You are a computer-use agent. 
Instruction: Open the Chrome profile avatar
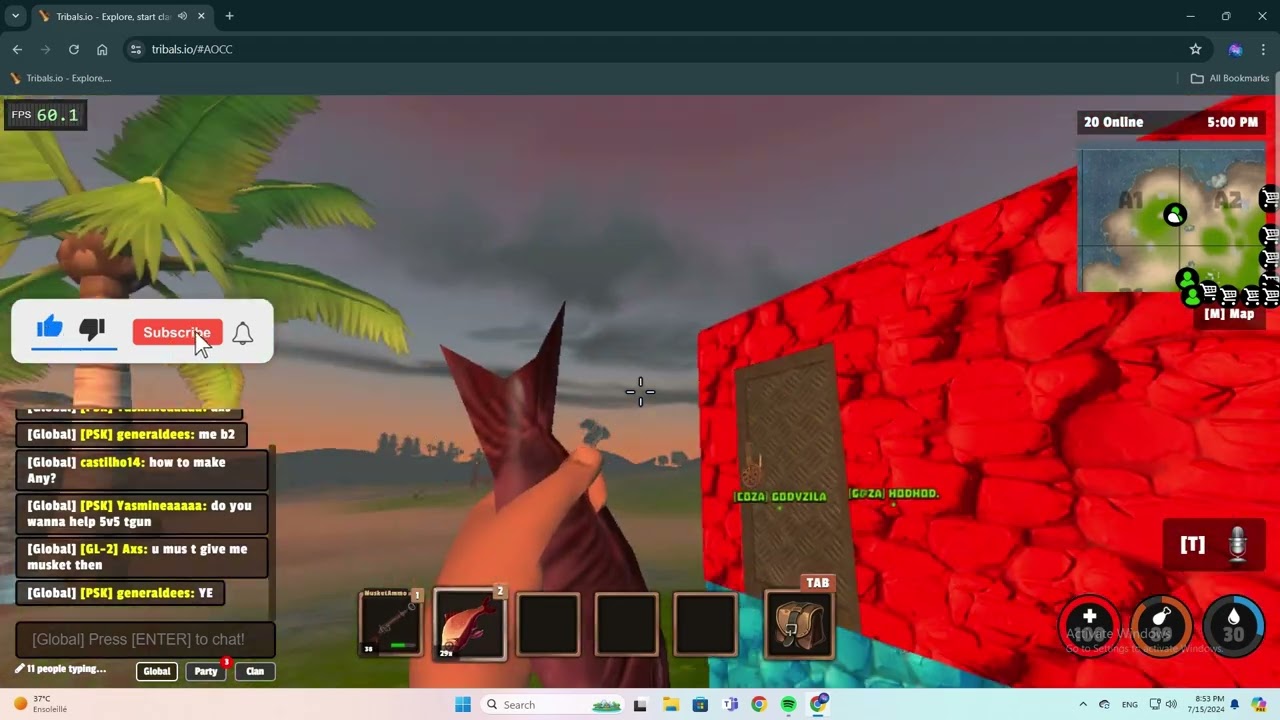click(x=1235, y=49)
